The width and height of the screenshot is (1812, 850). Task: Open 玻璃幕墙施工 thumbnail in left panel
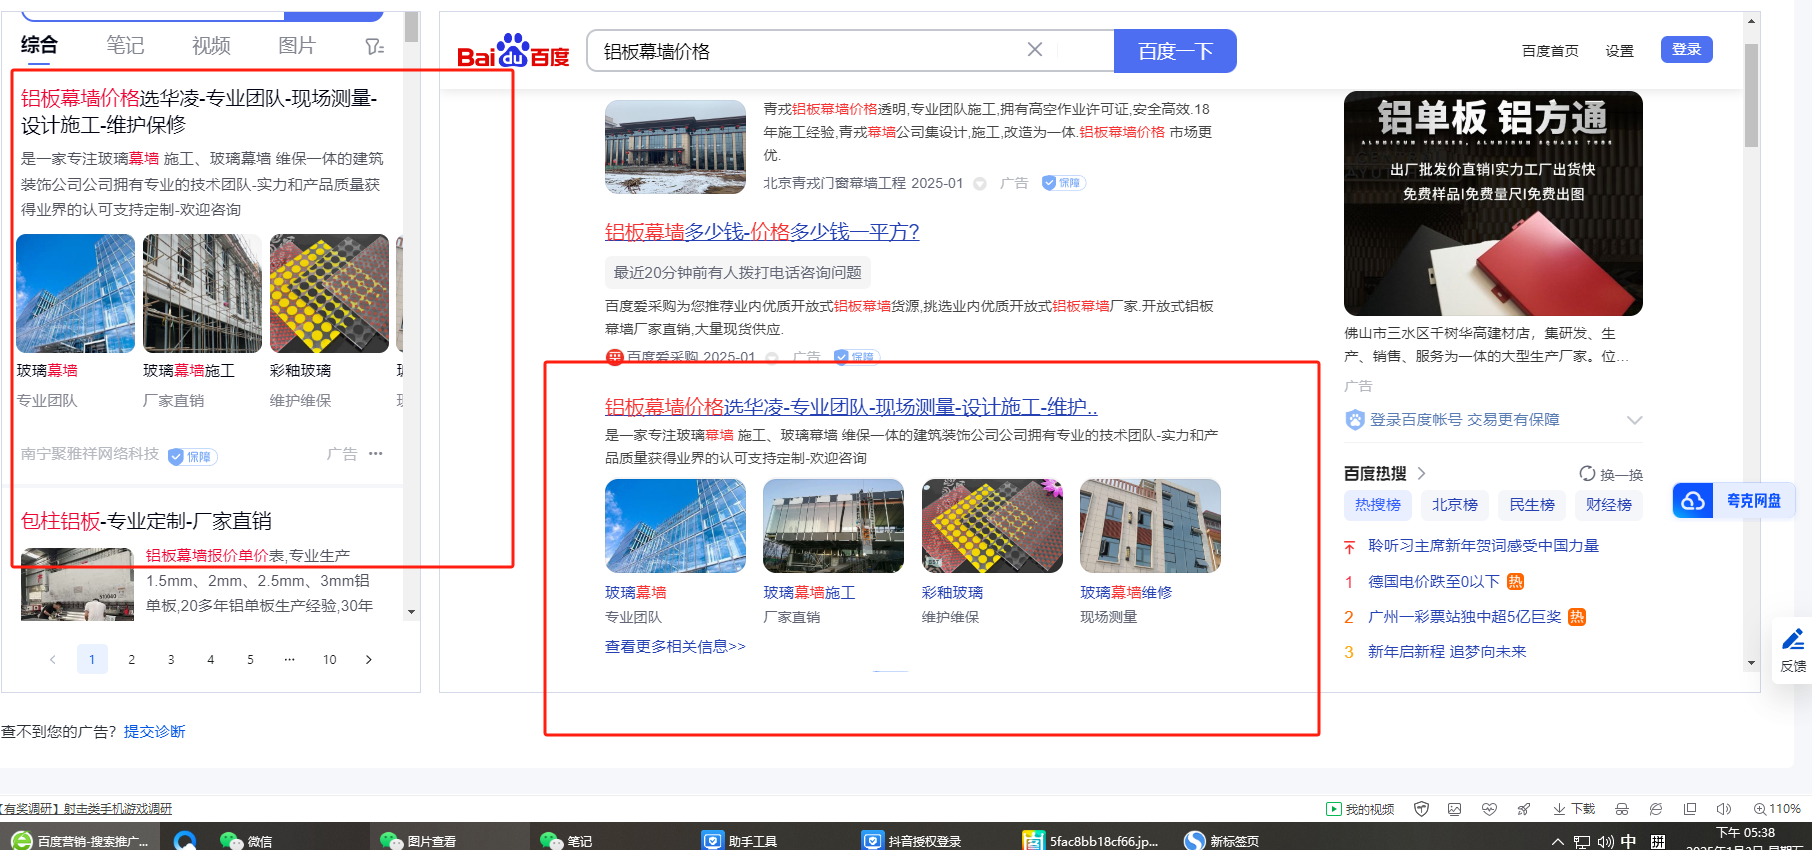tap(202, 294)
